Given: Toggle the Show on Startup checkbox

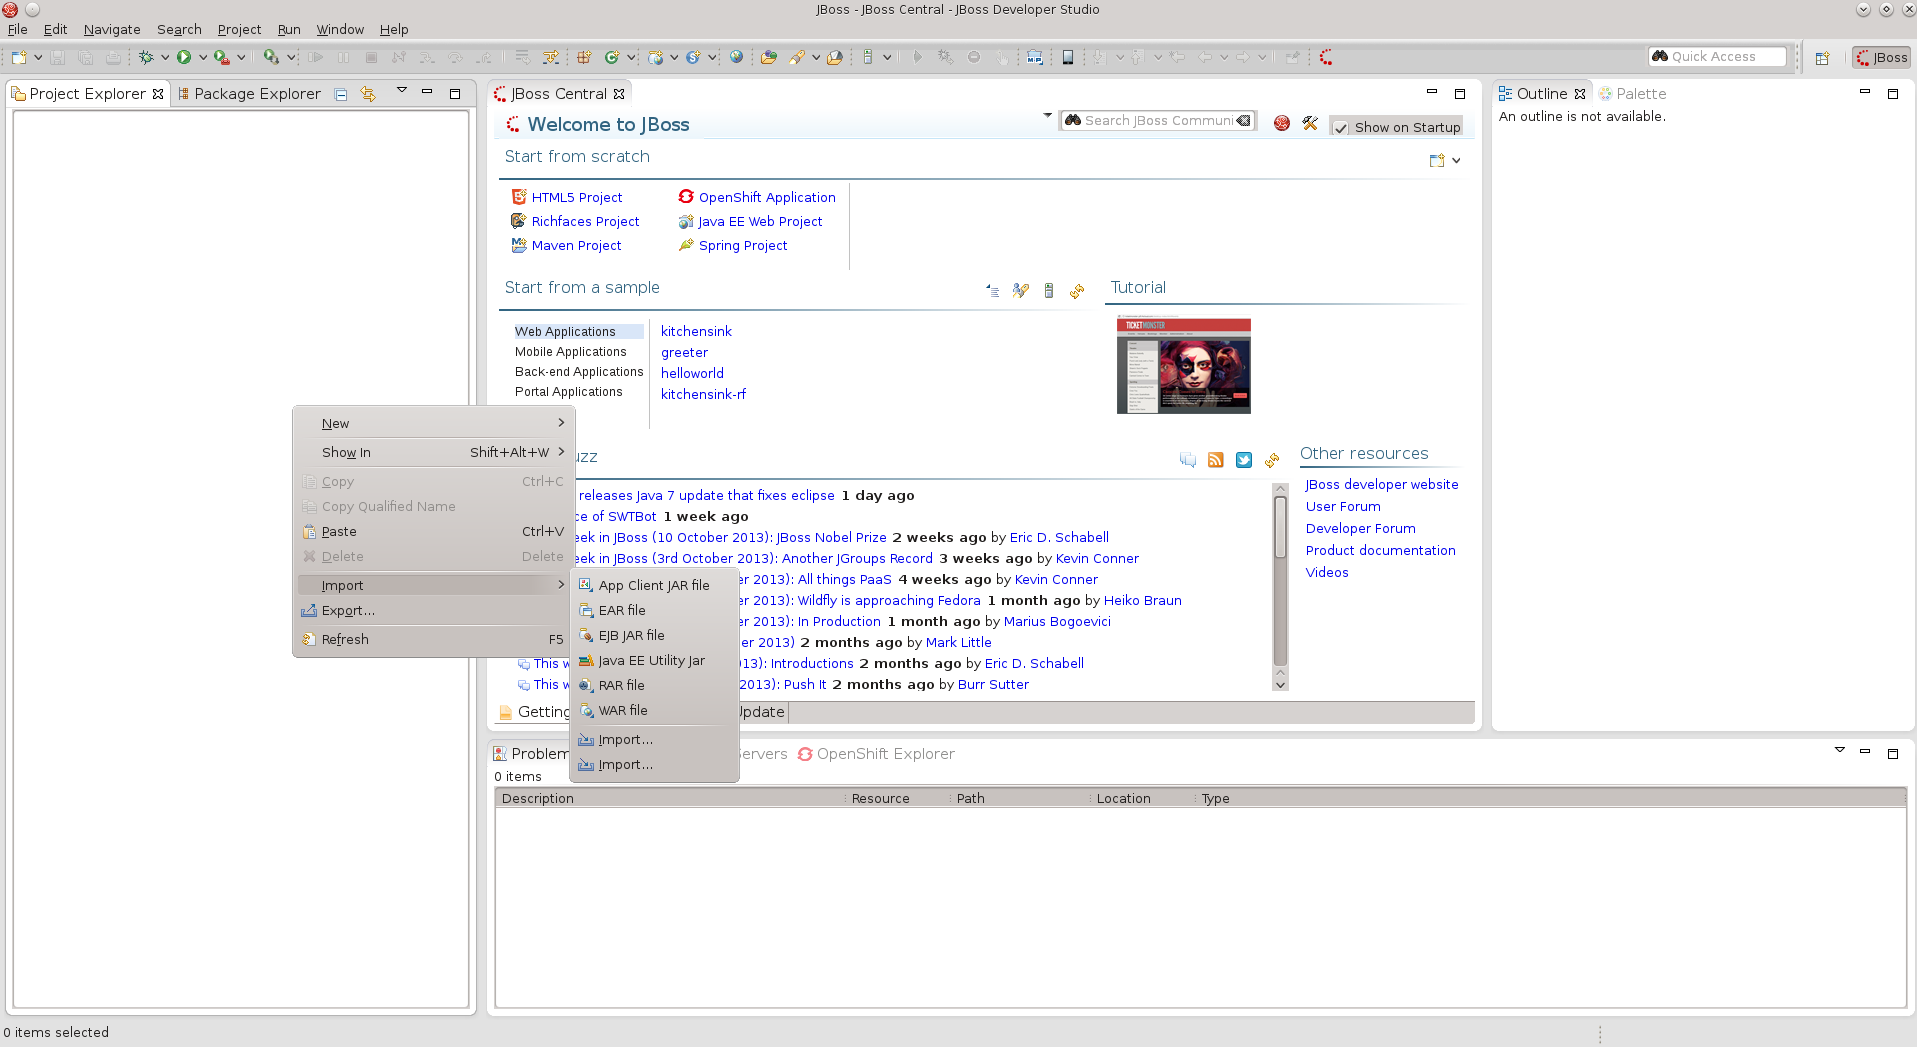Looking at the screenshot, I should (1341, 128).
